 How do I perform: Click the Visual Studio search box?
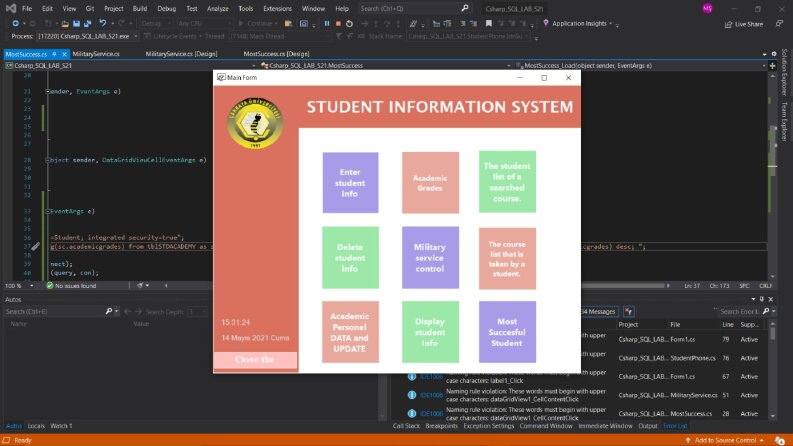[414, 9]
